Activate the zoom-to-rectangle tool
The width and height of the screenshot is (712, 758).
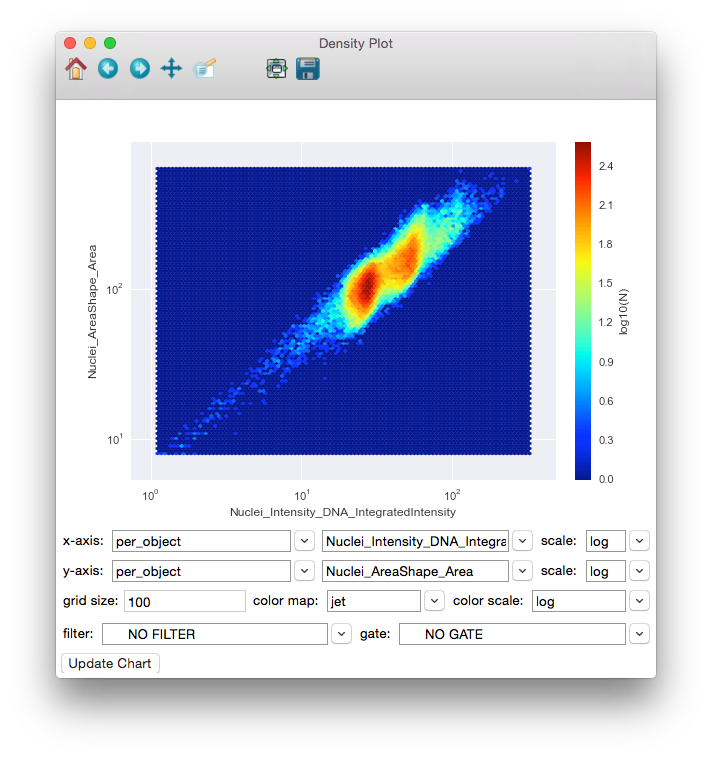[205, 68]
